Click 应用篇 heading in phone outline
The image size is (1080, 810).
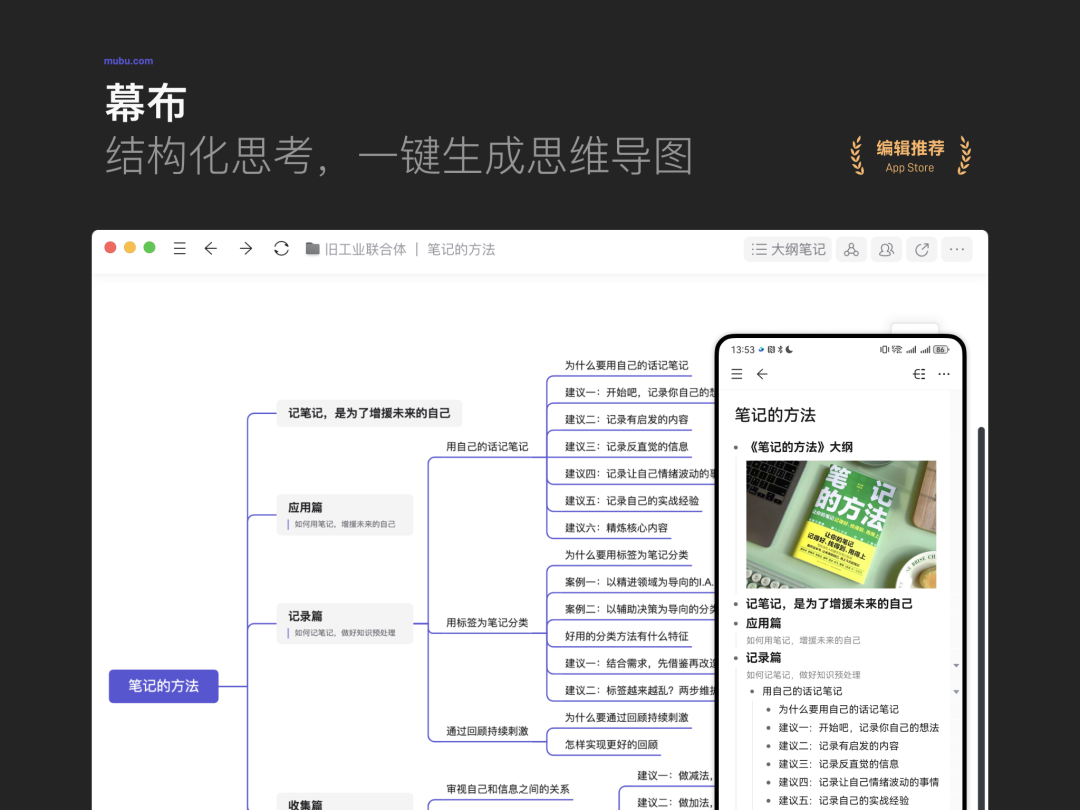click(763, 623)
